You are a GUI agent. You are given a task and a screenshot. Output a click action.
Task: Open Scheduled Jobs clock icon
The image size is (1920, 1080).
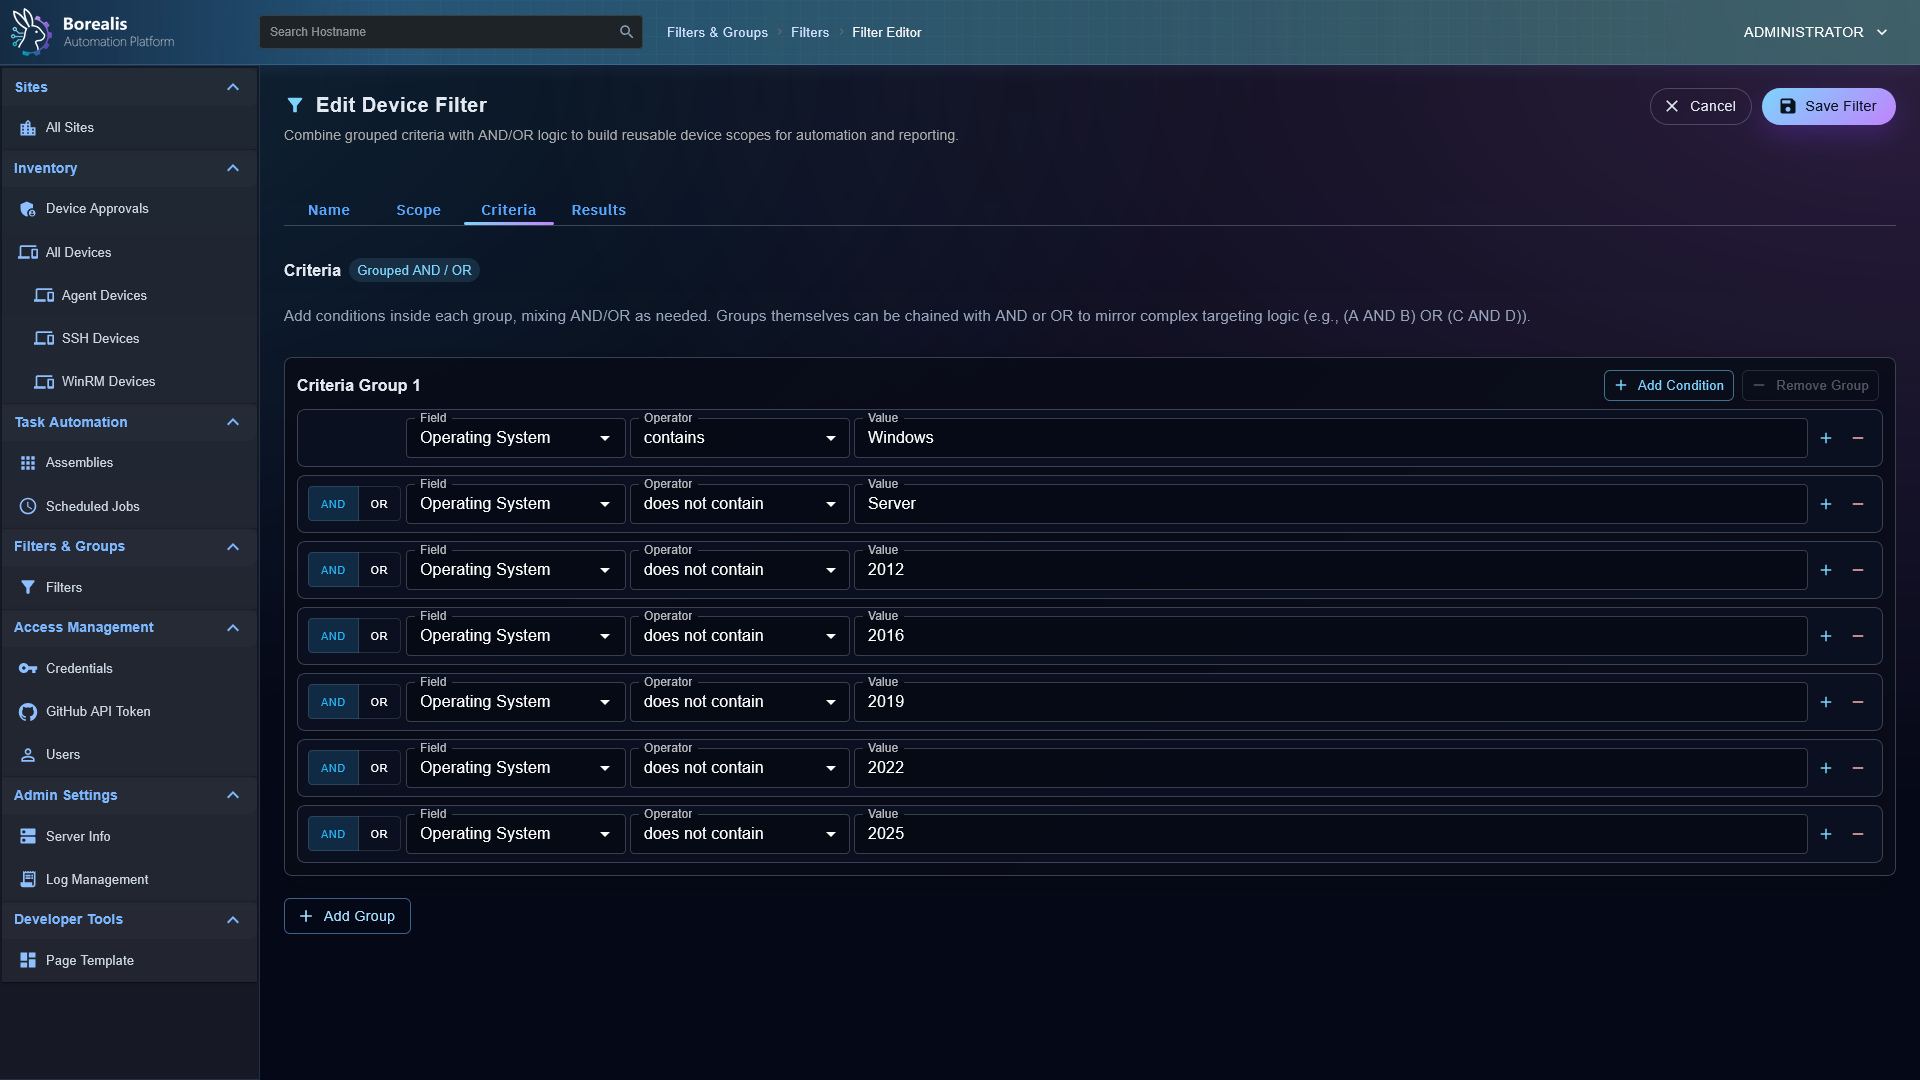point(27,506)
